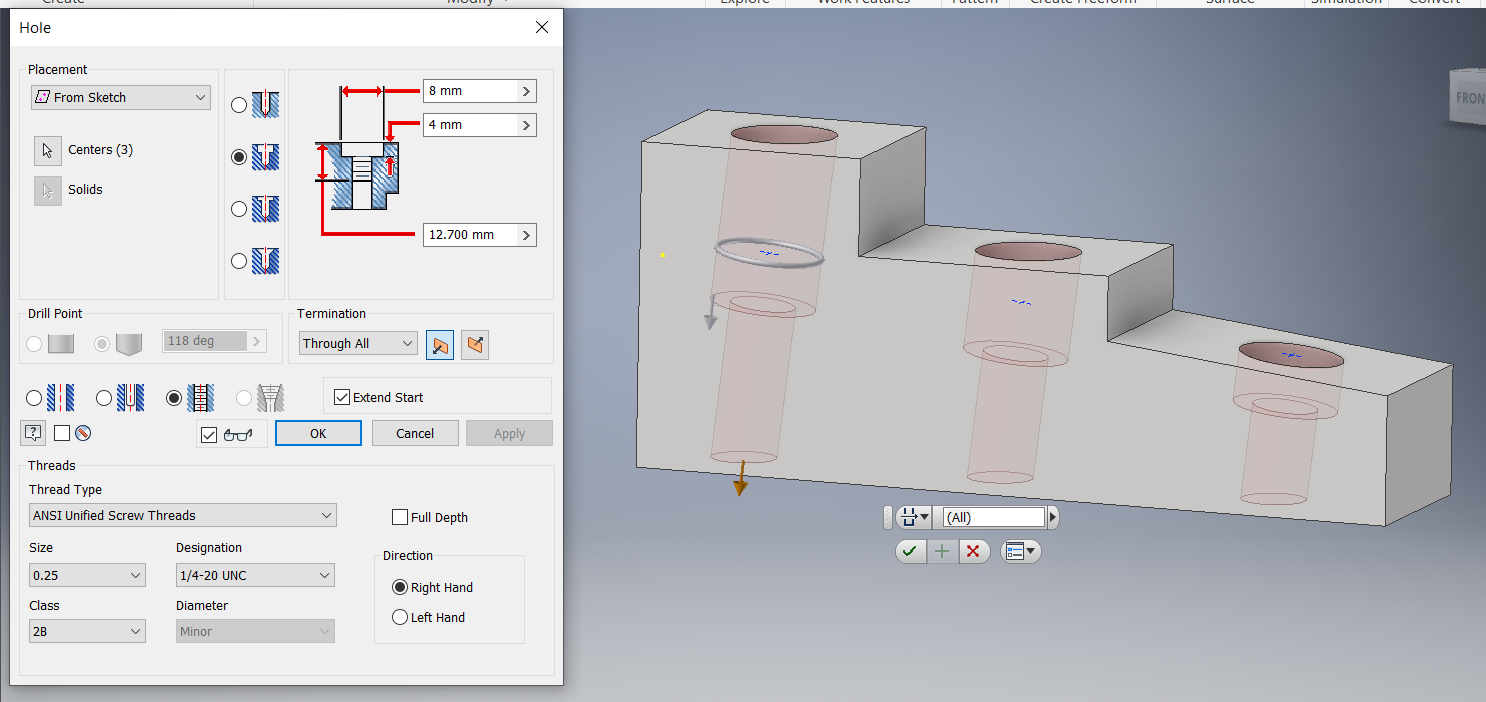The width and height of the screenshot is (1486, 702).
Task: Click the Termination group label
Action: (332, 314)
